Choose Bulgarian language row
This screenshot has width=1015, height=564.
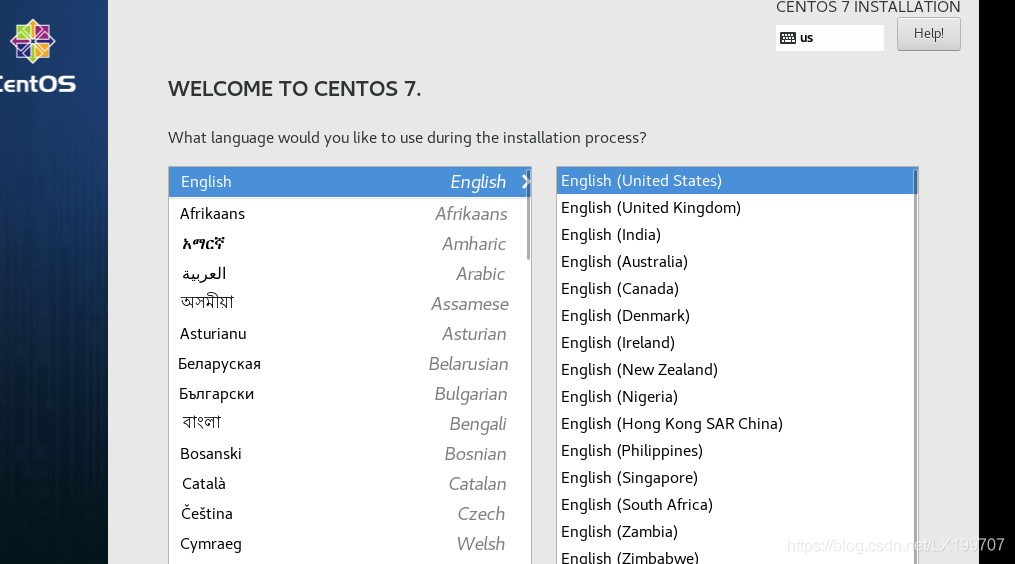click(350, 394)
